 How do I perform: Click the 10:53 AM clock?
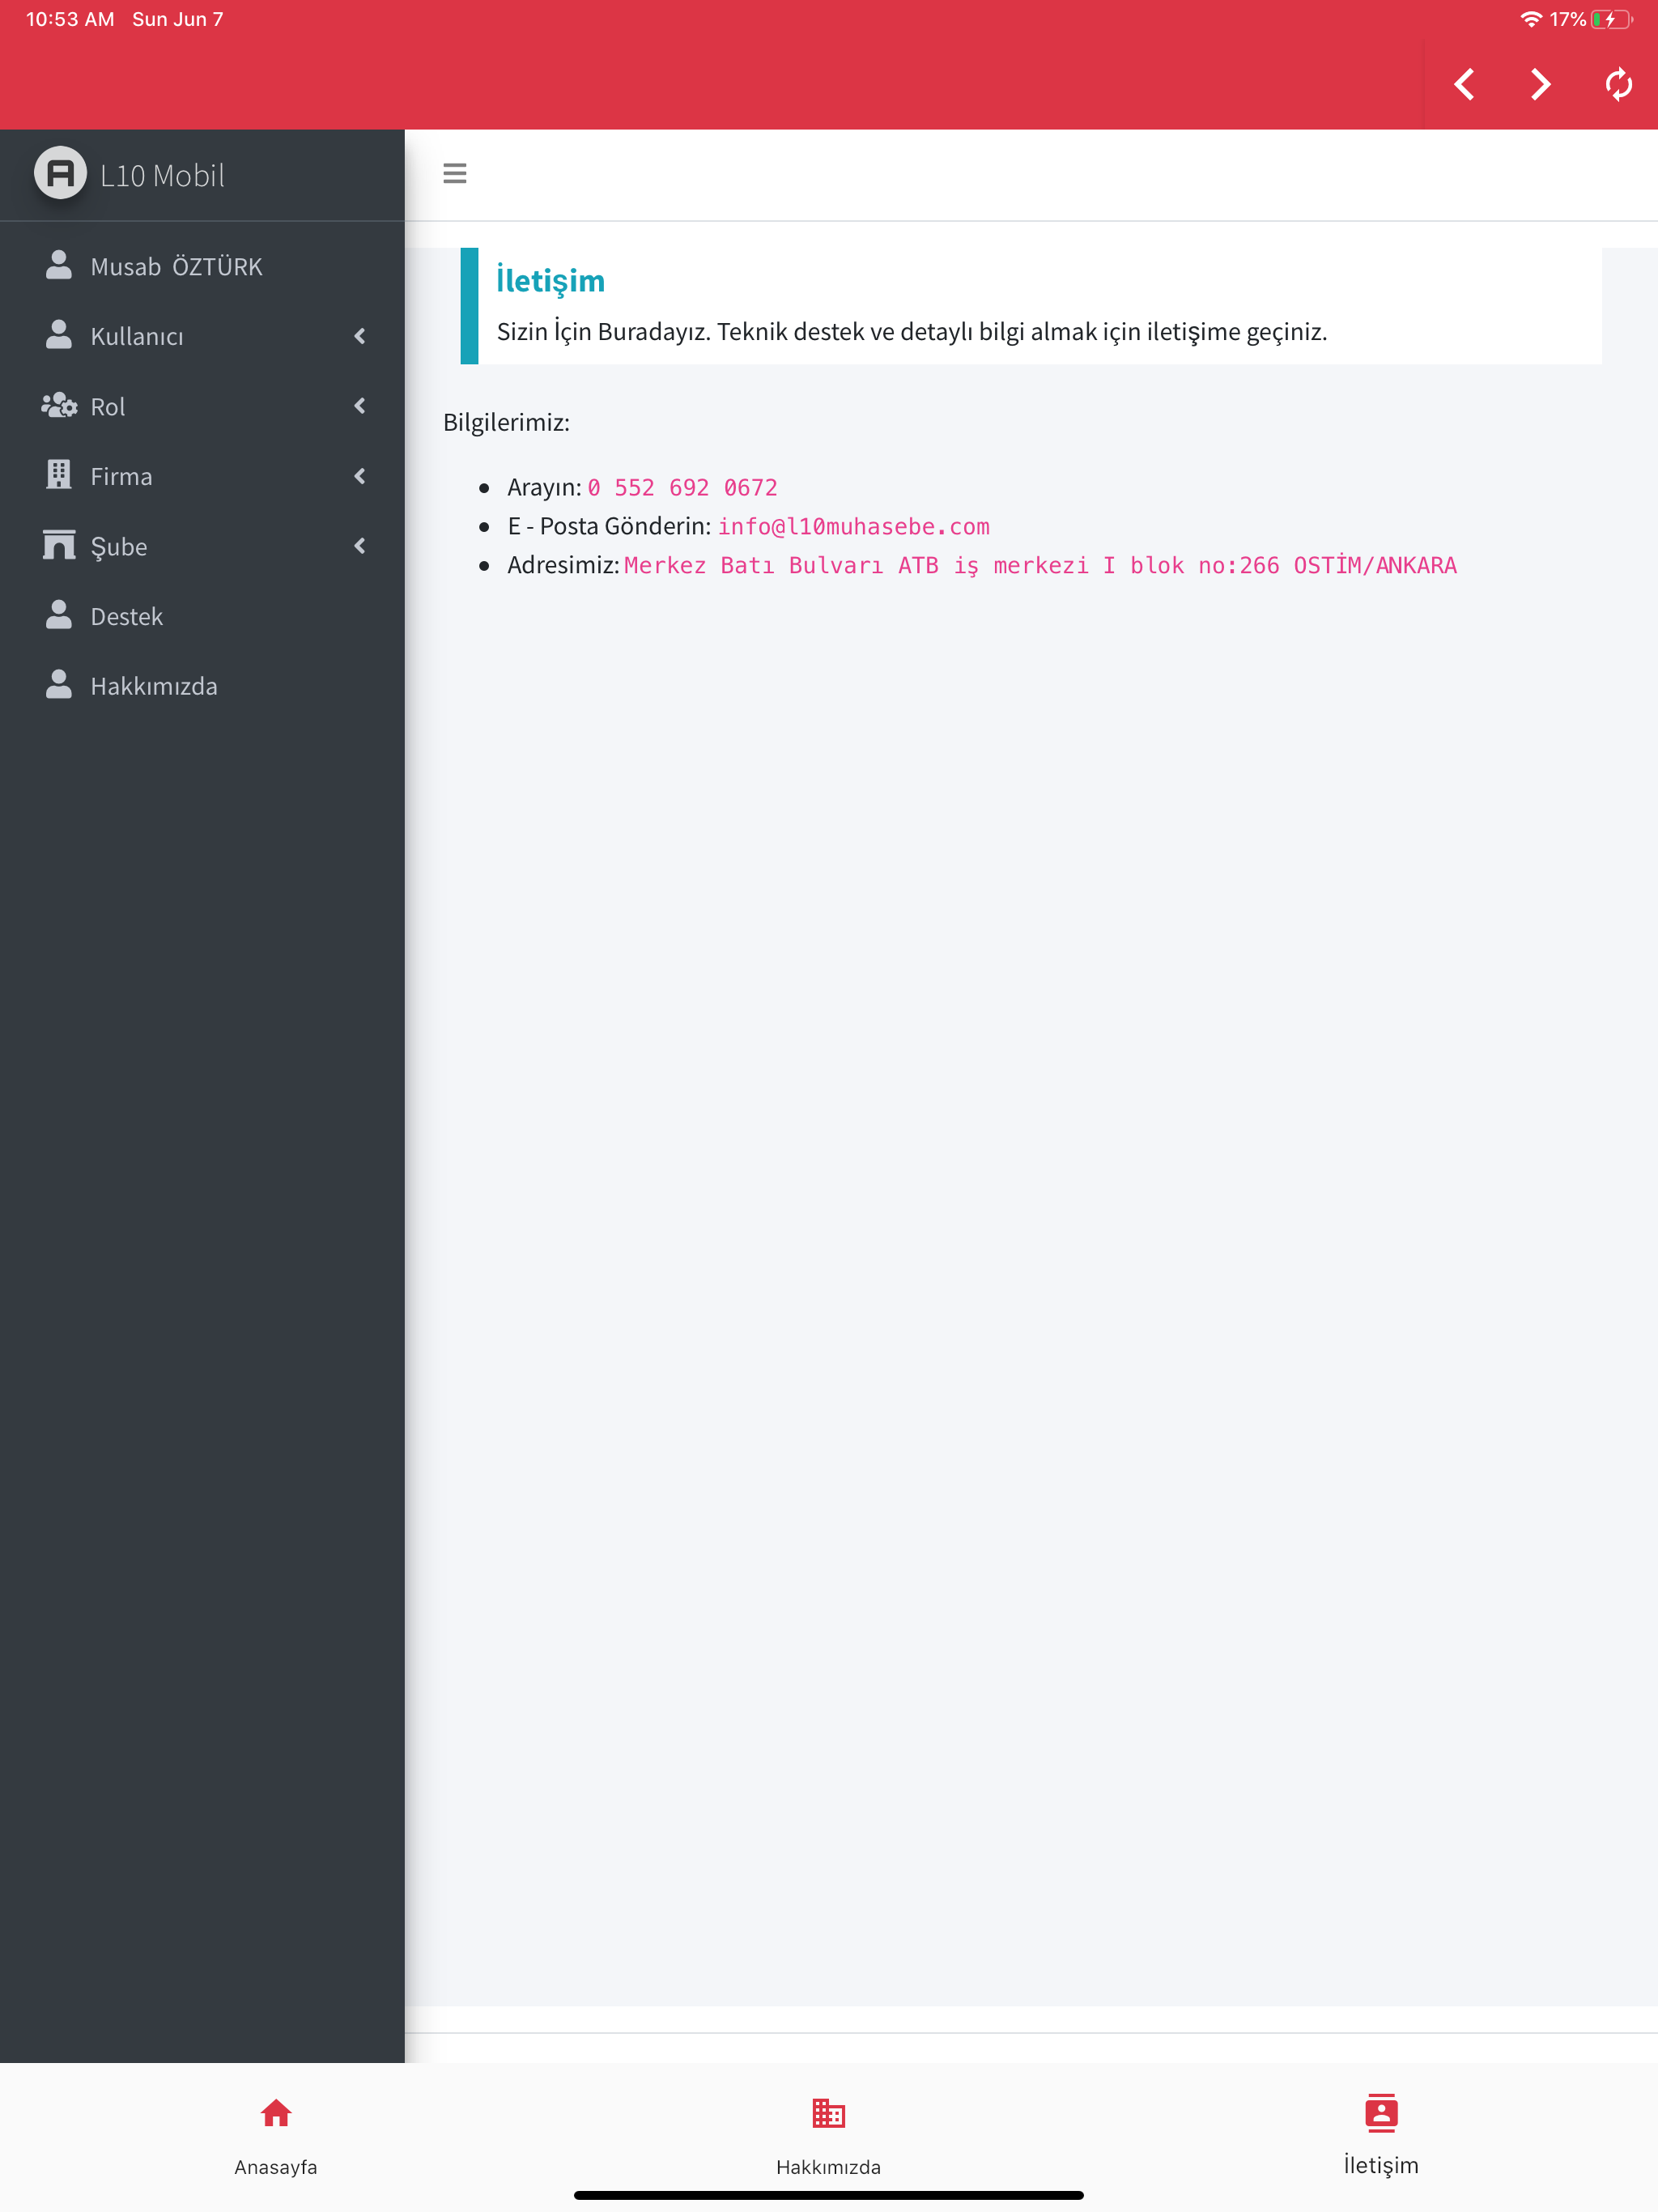tap(70, 19)
